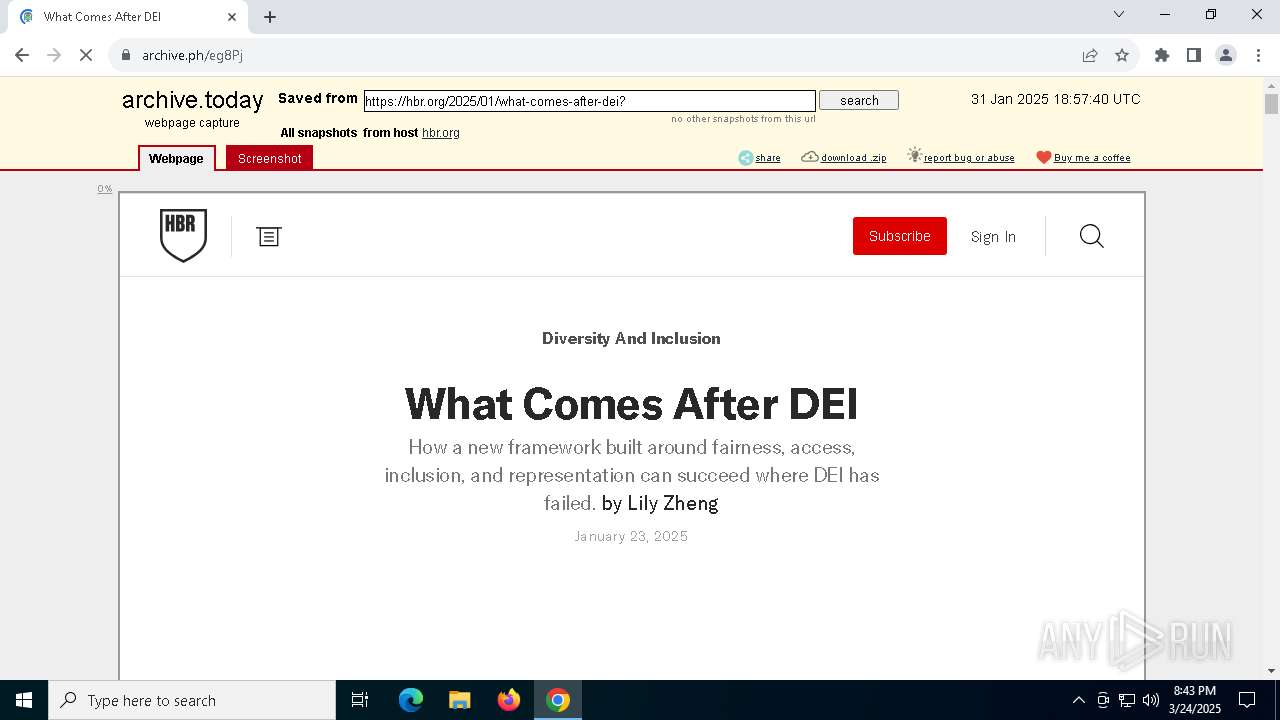The width and height of the screenshot is (1280, 720).
Task: Open the volume control in system tray
Action: pos(1151,700)
